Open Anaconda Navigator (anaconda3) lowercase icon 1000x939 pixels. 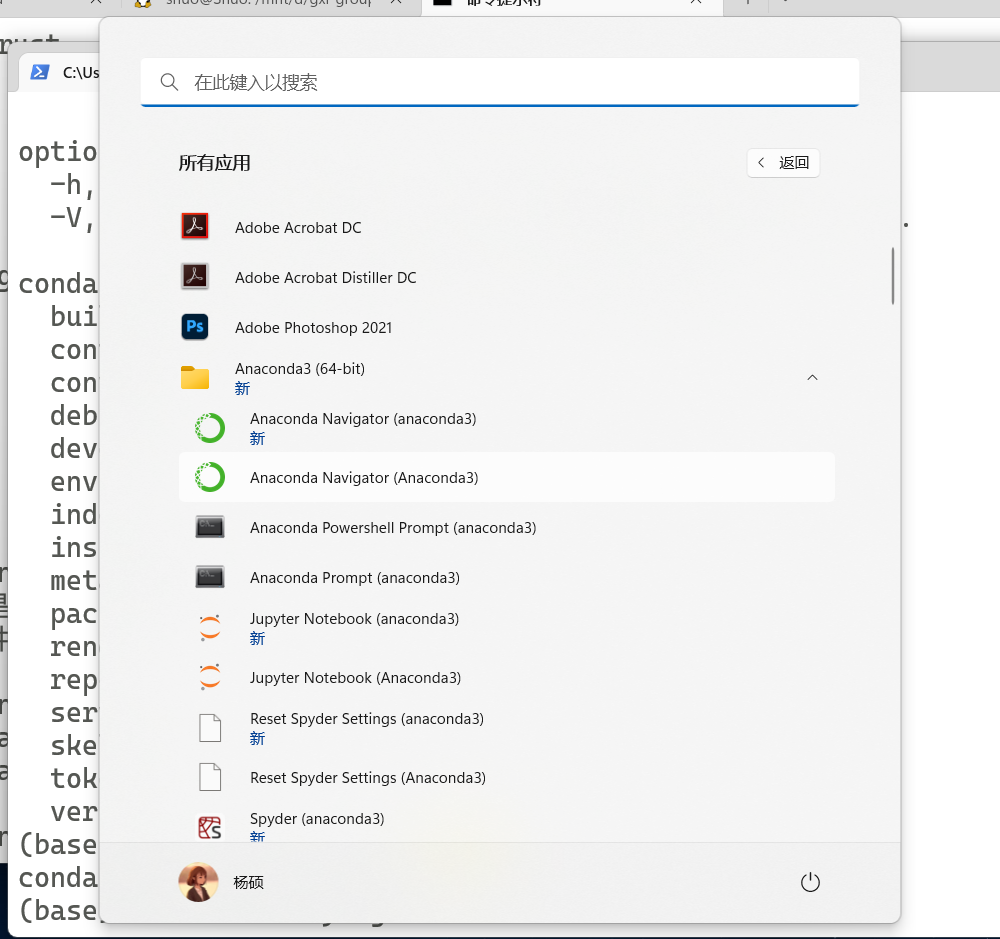point(210,428)
